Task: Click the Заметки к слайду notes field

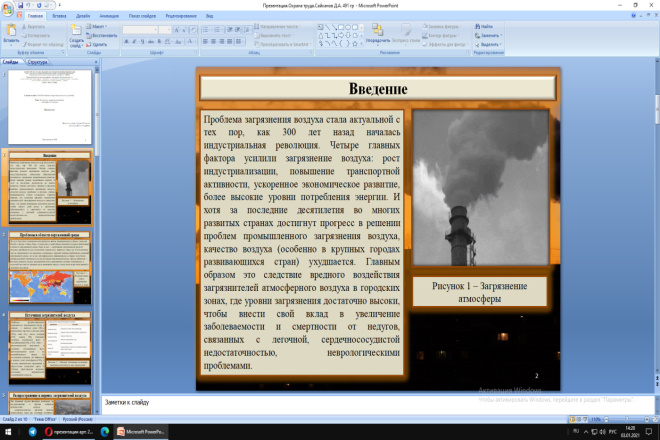Action: (378, 405)
